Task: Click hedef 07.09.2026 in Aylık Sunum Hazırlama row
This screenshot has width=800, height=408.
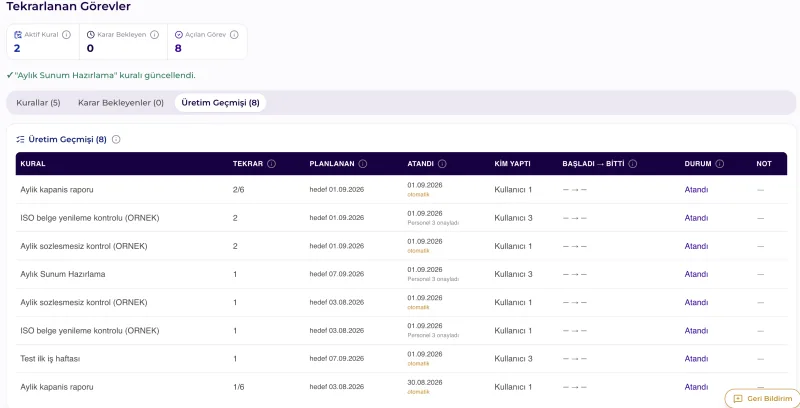Action: pyautogui.click(x=337, y=274)
